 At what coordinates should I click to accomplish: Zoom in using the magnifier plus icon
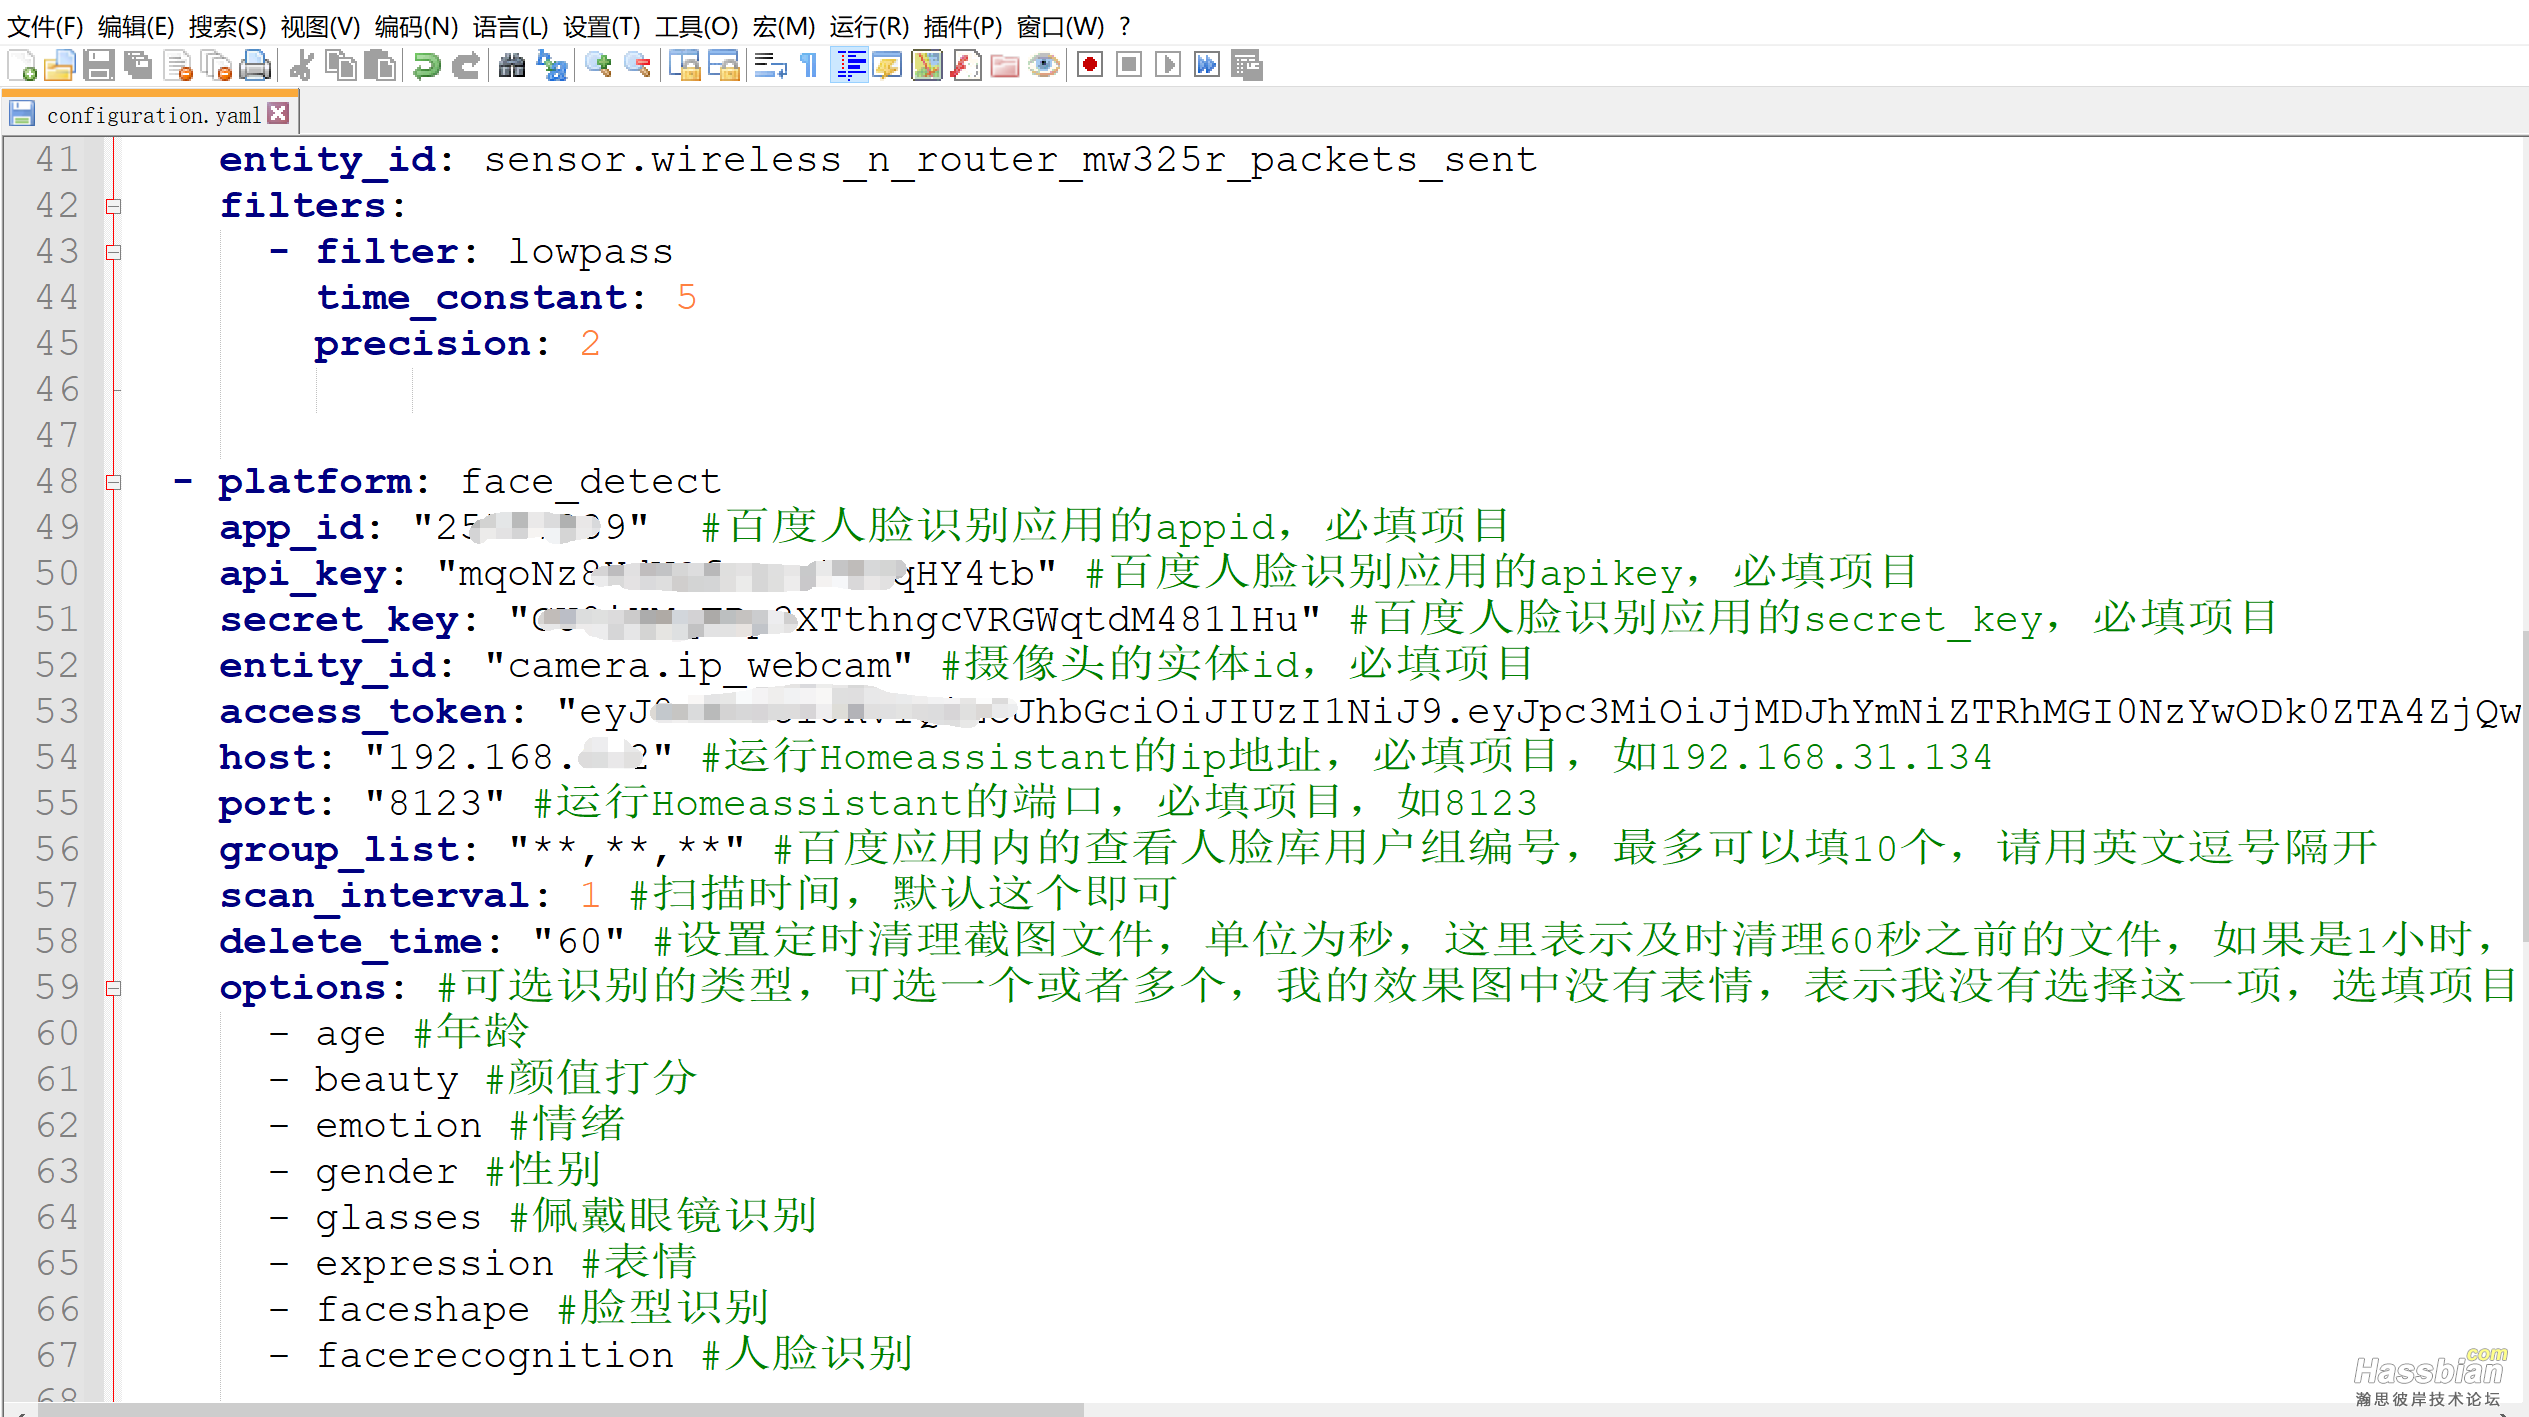point(598,66)
